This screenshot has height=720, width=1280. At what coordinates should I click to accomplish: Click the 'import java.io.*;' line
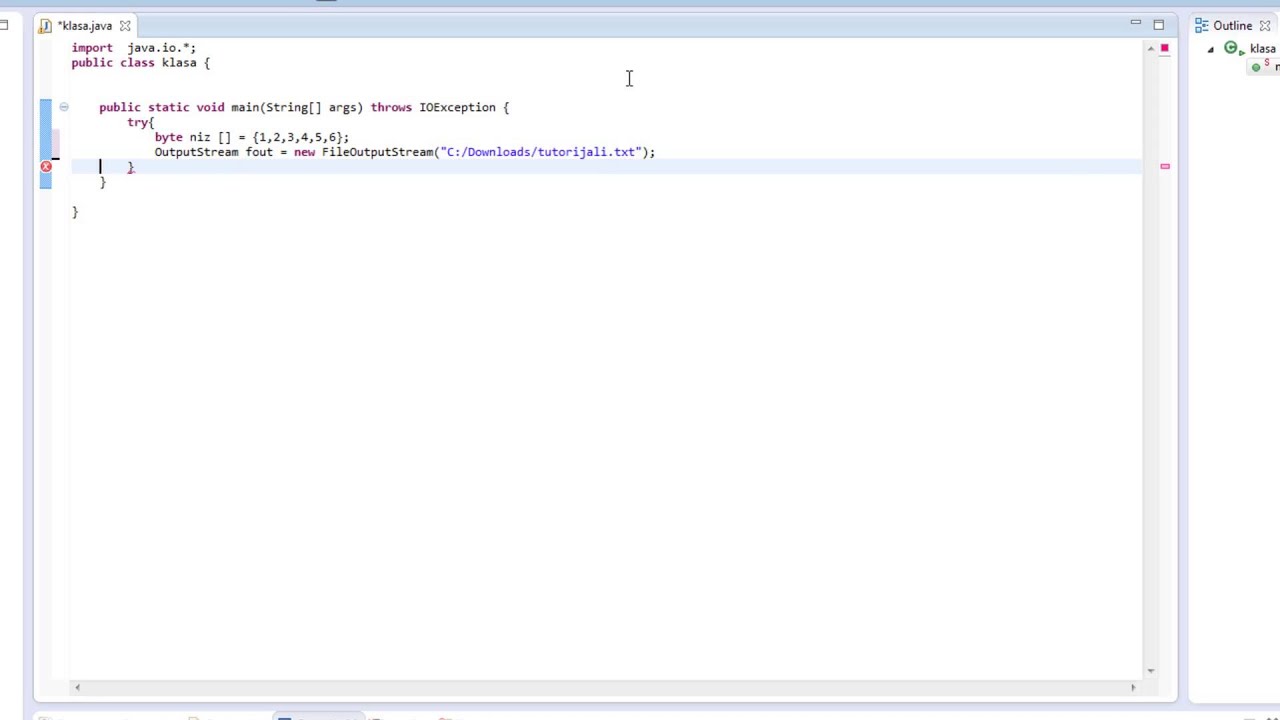click(x=134, y=47)
